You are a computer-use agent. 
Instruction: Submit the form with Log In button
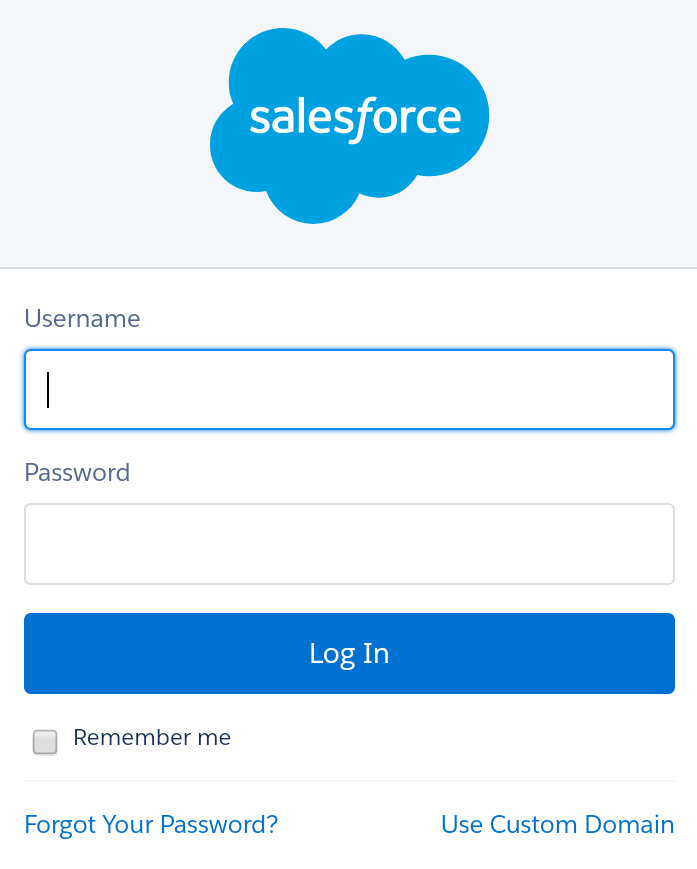(x=349, y=653)
